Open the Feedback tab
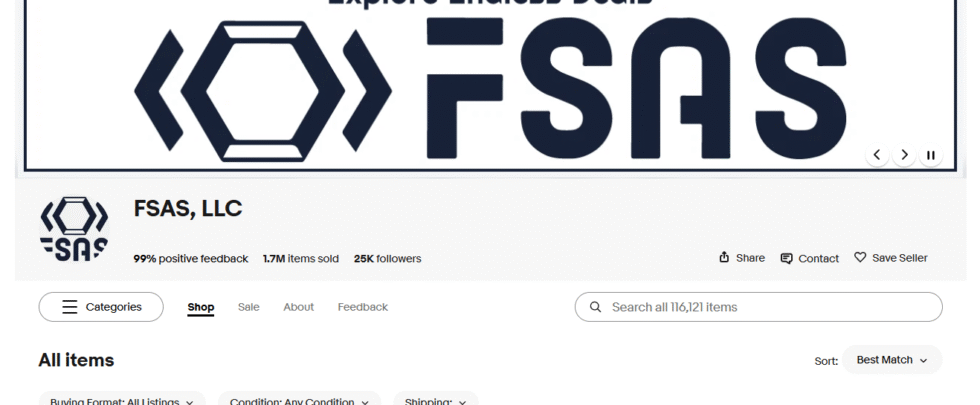This screenshot has height=405, width=980. pyautogui.click(x=362, y=307)
